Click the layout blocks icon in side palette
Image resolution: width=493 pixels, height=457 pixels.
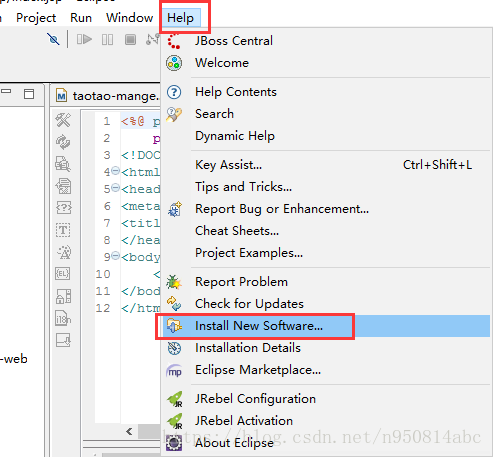tap(63, 296)
